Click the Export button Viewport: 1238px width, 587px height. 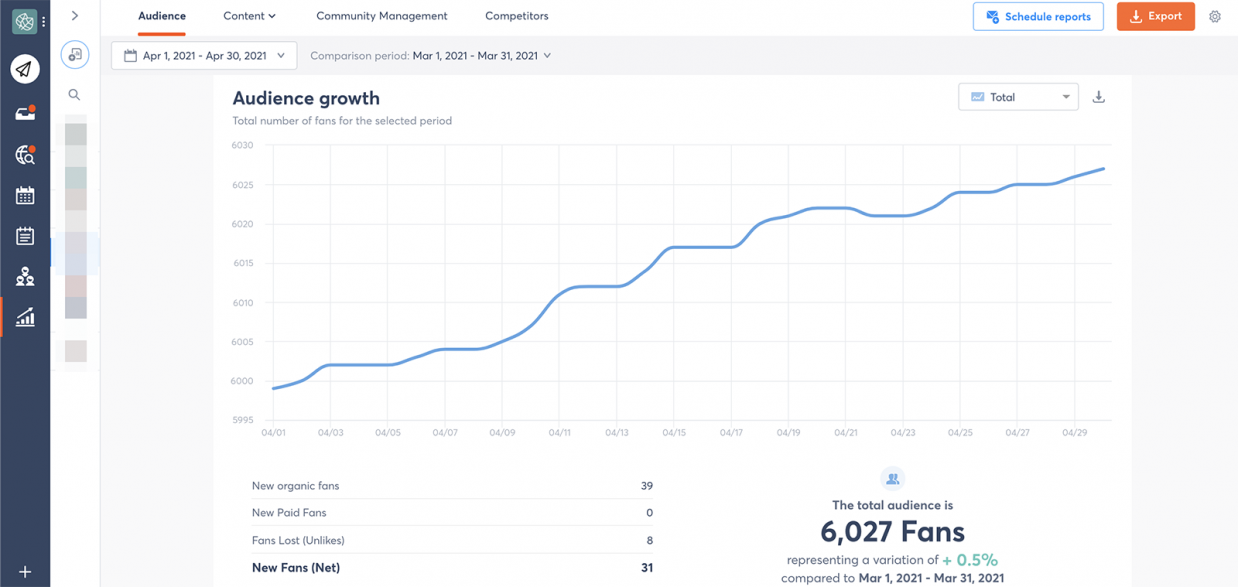1155,16
